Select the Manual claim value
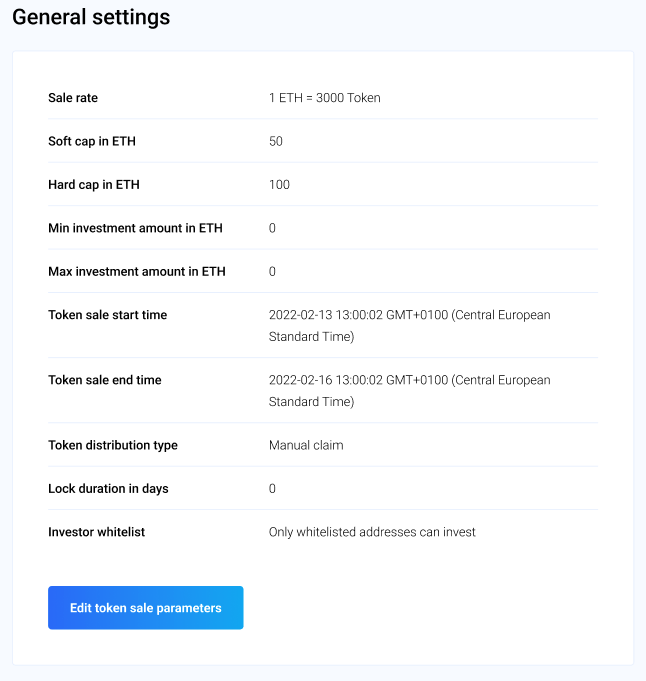The width and height of the screenshot is (646, 681). tap(306, 445)
